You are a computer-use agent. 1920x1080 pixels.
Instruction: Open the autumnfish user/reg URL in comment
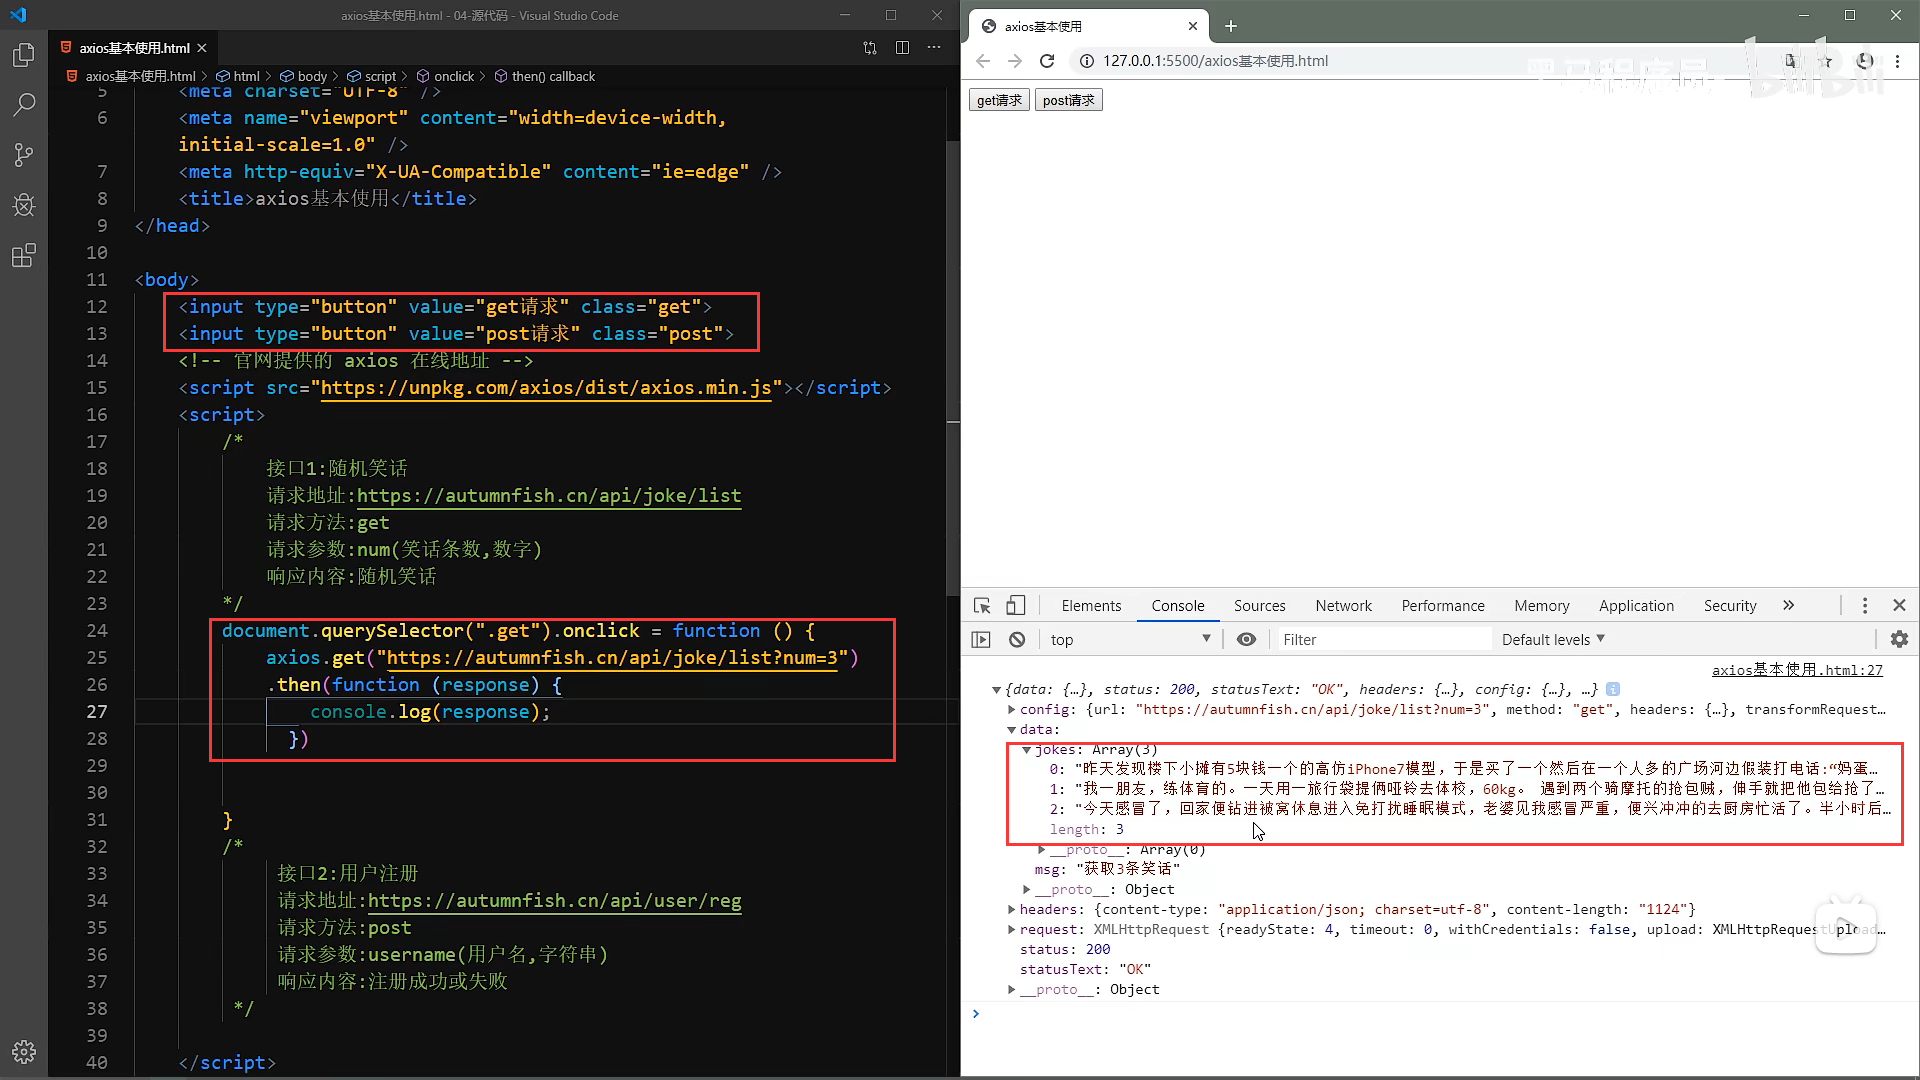[555, 901]
